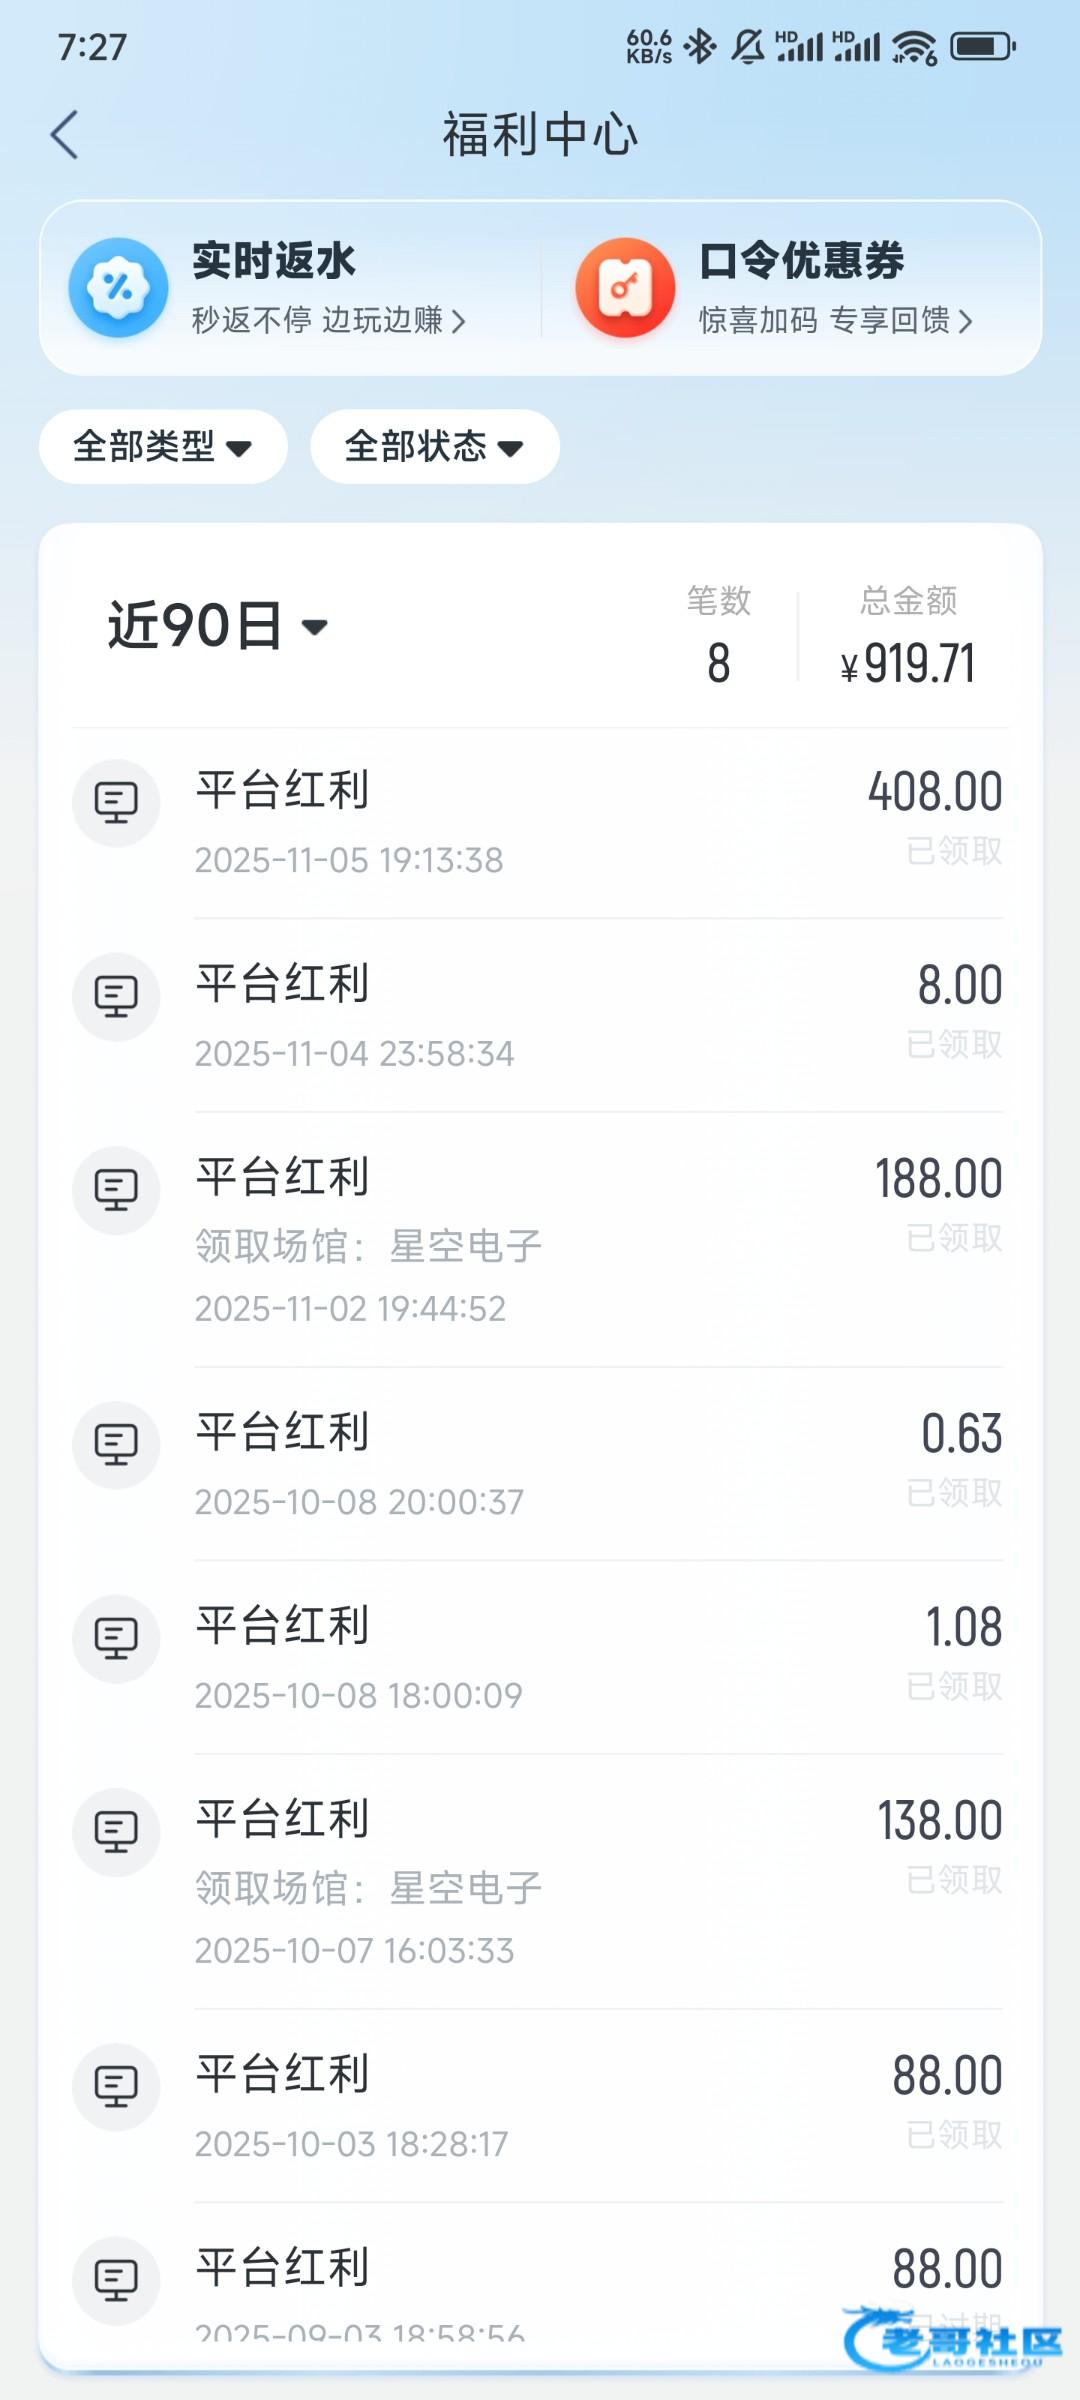Tap the blue percent rebate icon
This screenshot has height=2400, width=1080.
[x=118, y=288]
